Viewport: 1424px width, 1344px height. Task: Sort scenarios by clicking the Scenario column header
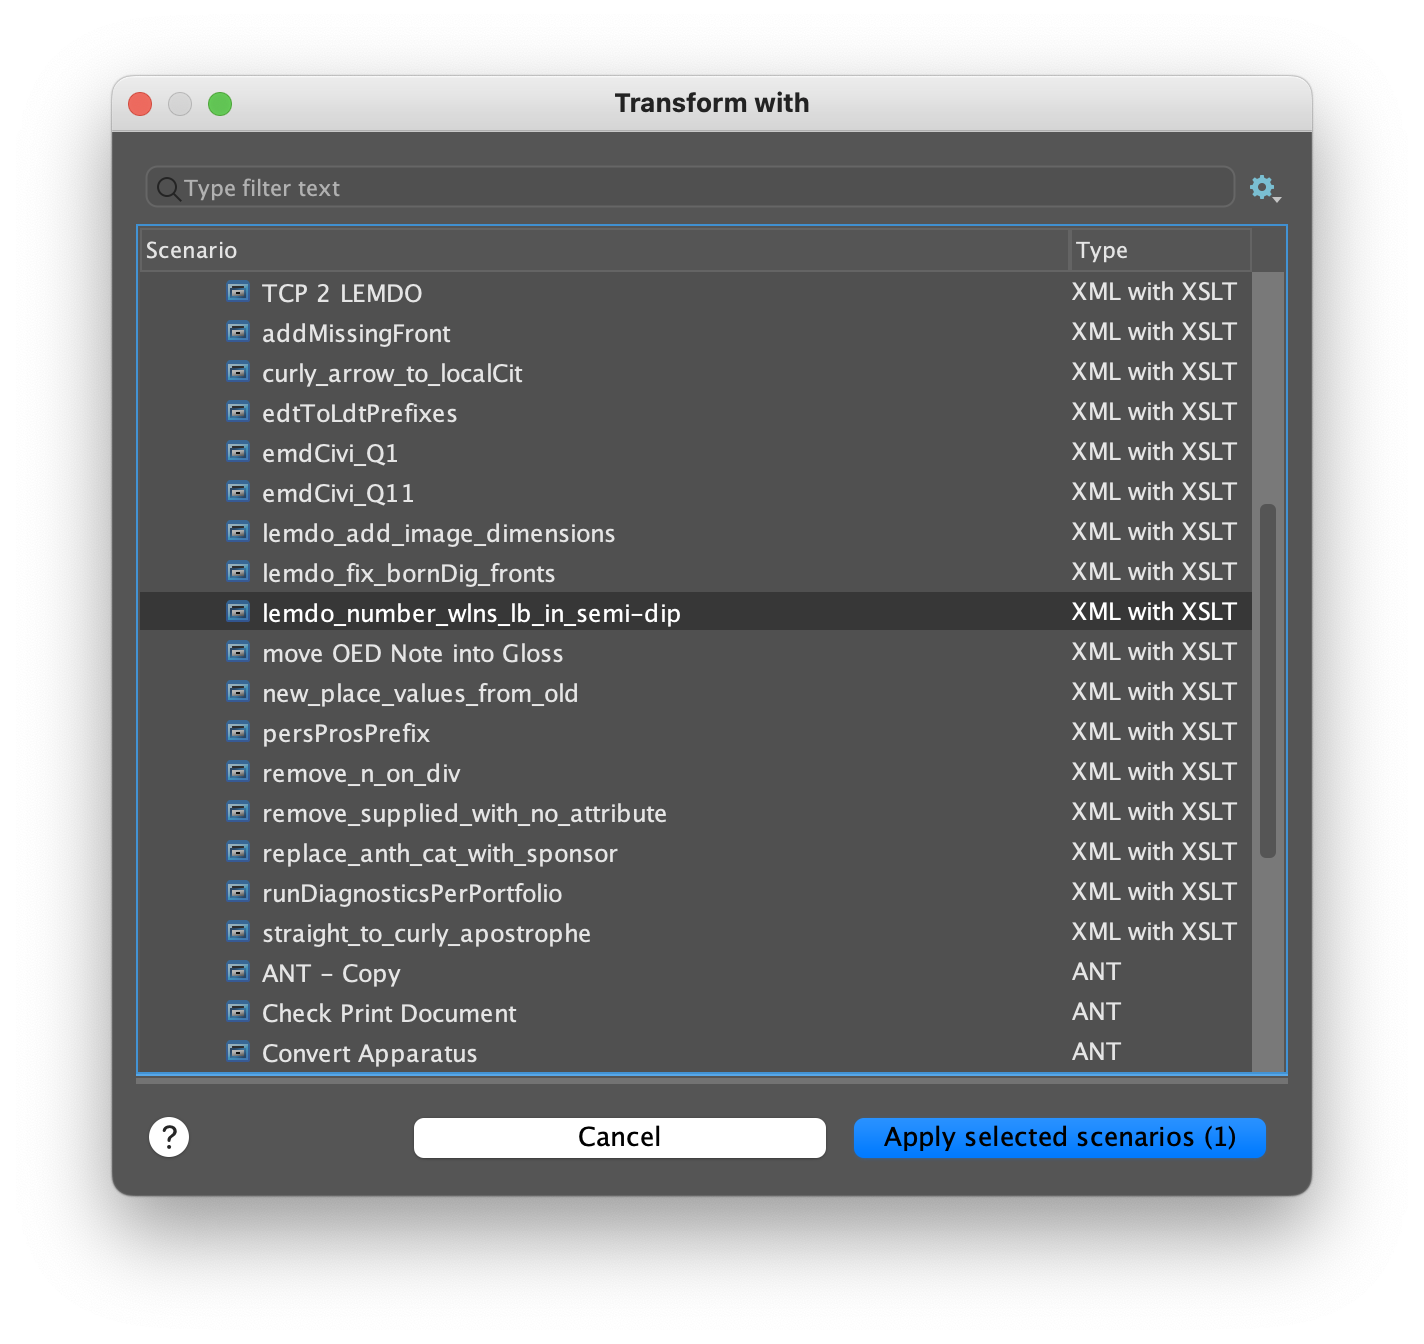click(x=600, y=250)
